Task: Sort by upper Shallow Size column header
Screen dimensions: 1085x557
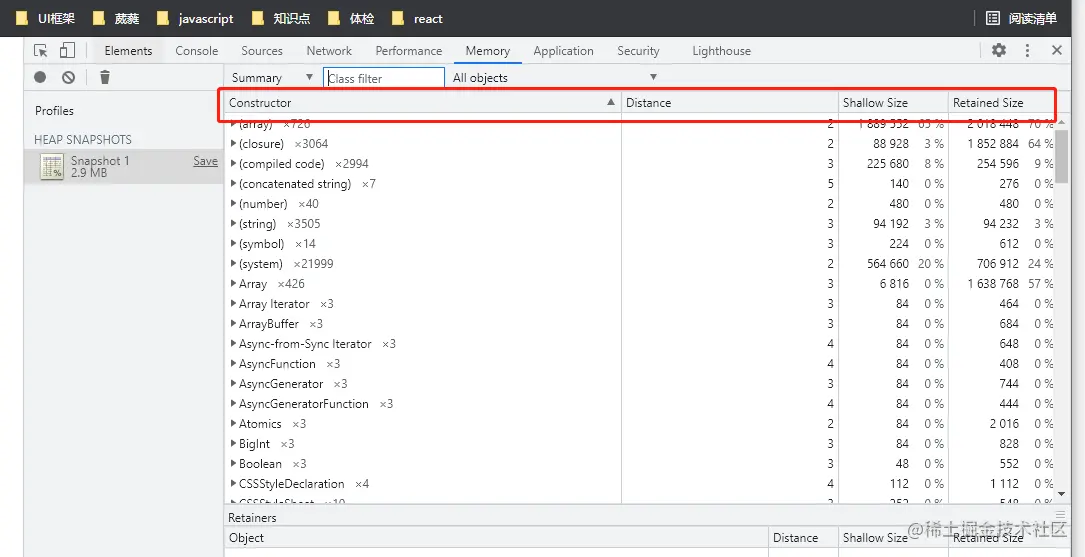Action: point(893,102)
